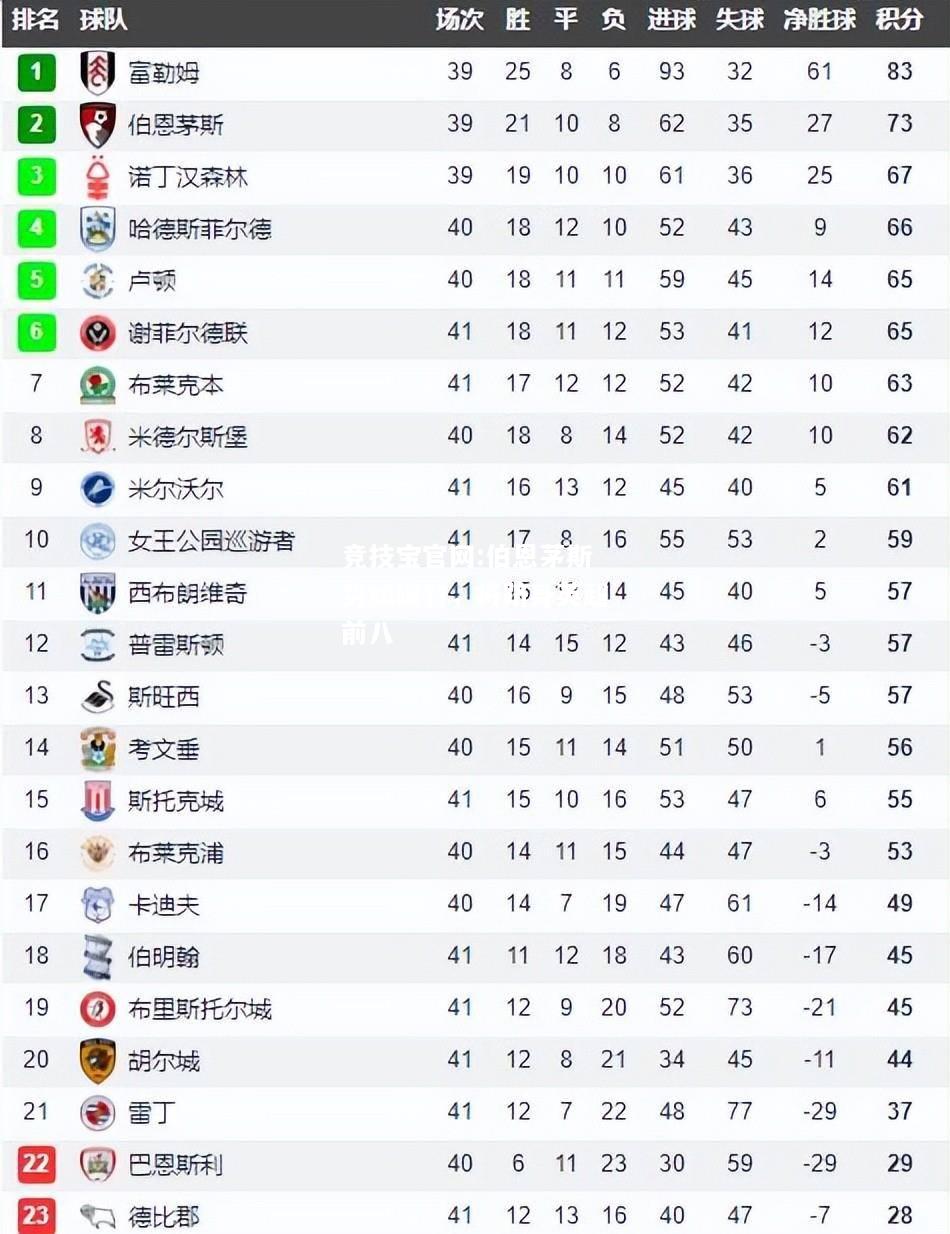This screenshot has height=1234, width=950.
Task: Click the Millwall blue lion crest
Action: [x=98, y=488]
